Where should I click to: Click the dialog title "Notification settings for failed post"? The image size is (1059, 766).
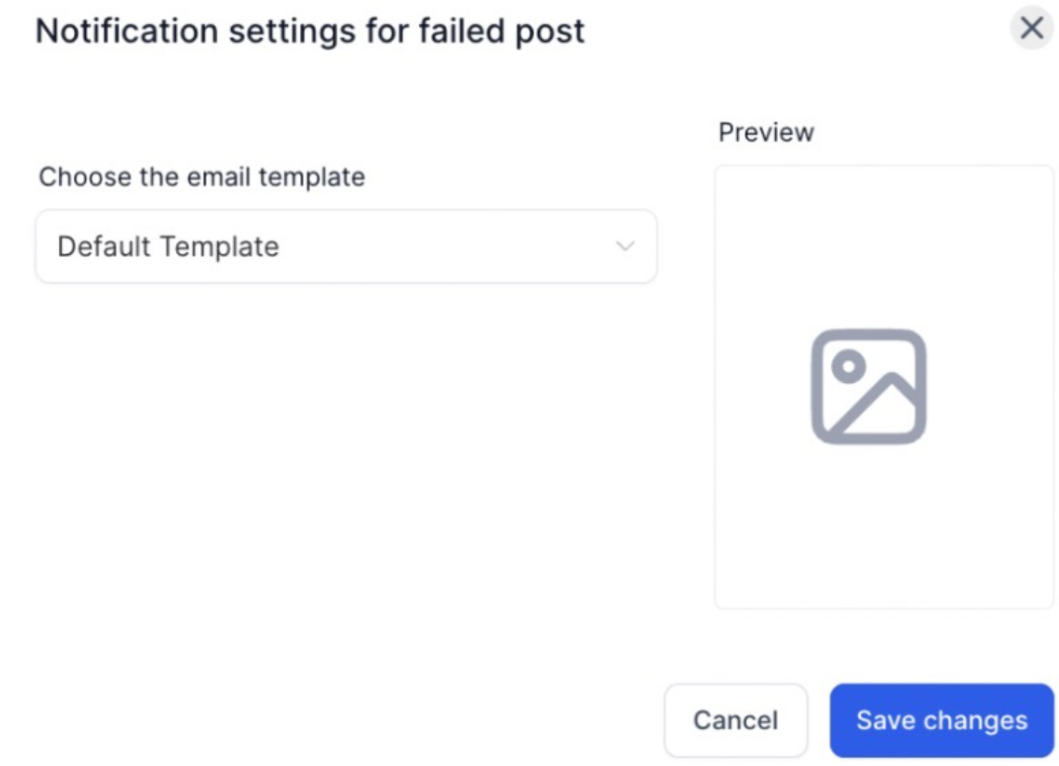pyautogui.click(x=310, y=30)
